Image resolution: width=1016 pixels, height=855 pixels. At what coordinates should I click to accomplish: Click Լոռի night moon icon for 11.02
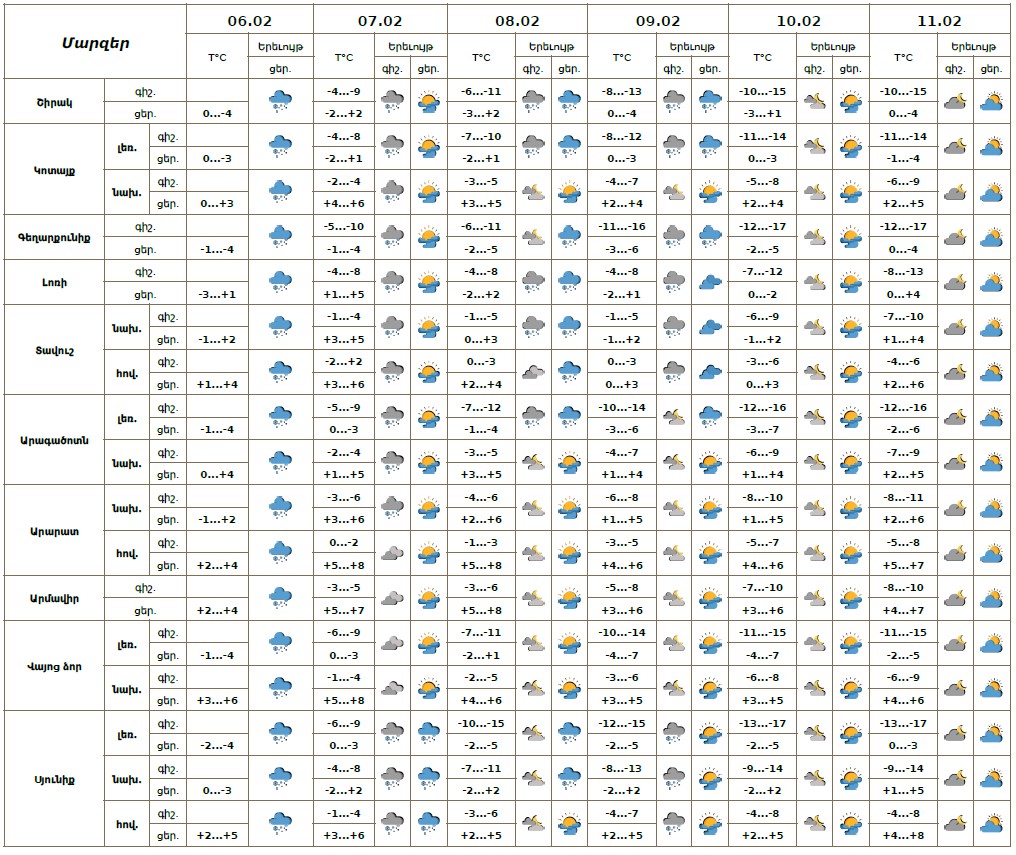coord(955,282)
